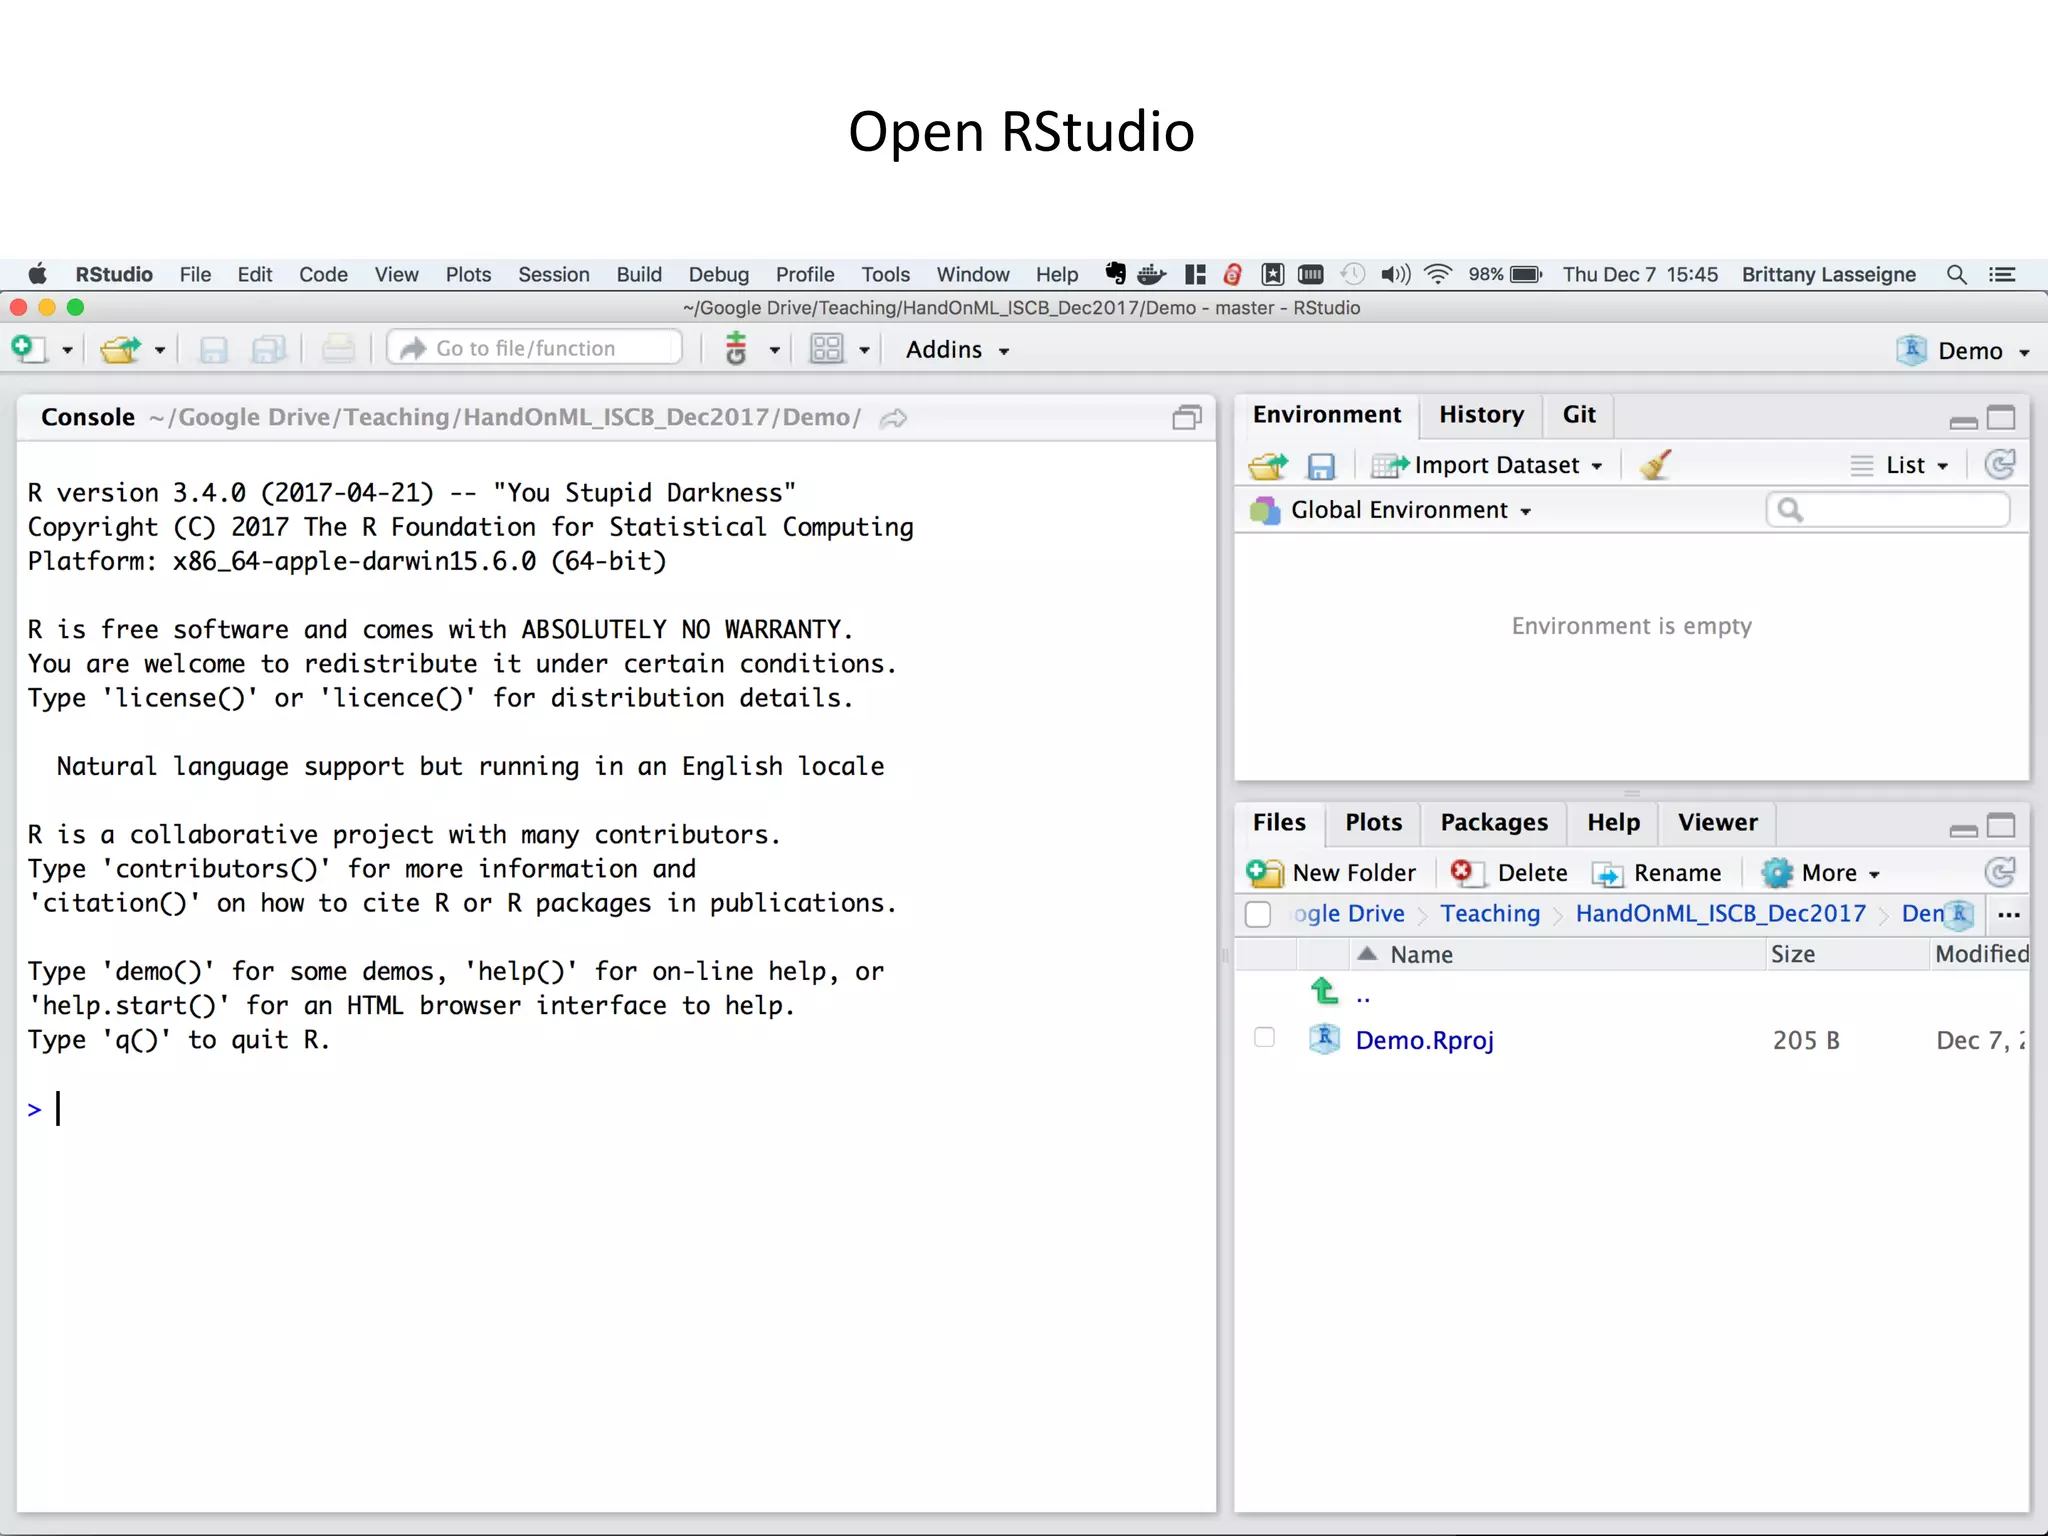Switch to the Help tab

coord(1613,823)
